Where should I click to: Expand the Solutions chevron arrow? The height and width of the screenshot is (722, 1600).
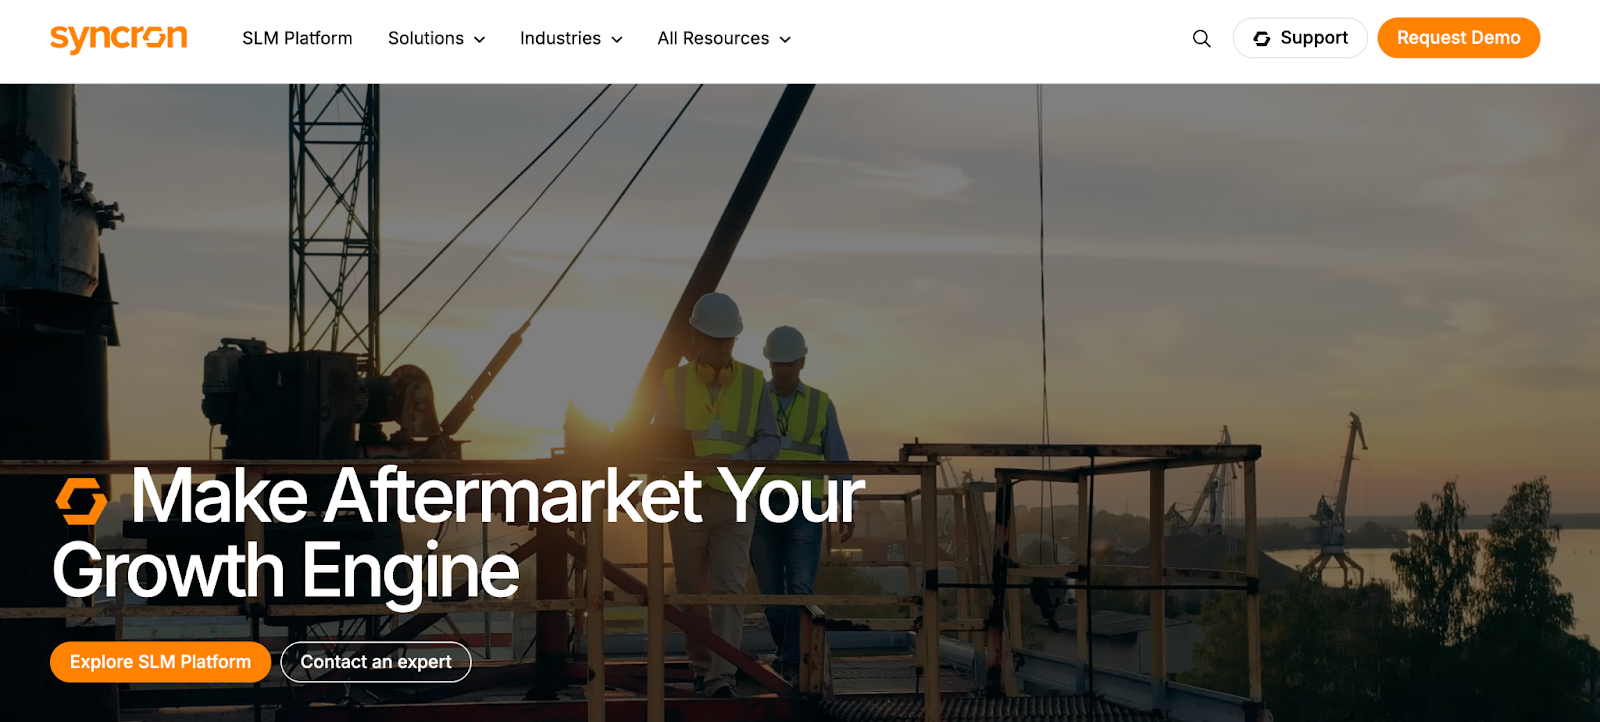pos(479,39)
